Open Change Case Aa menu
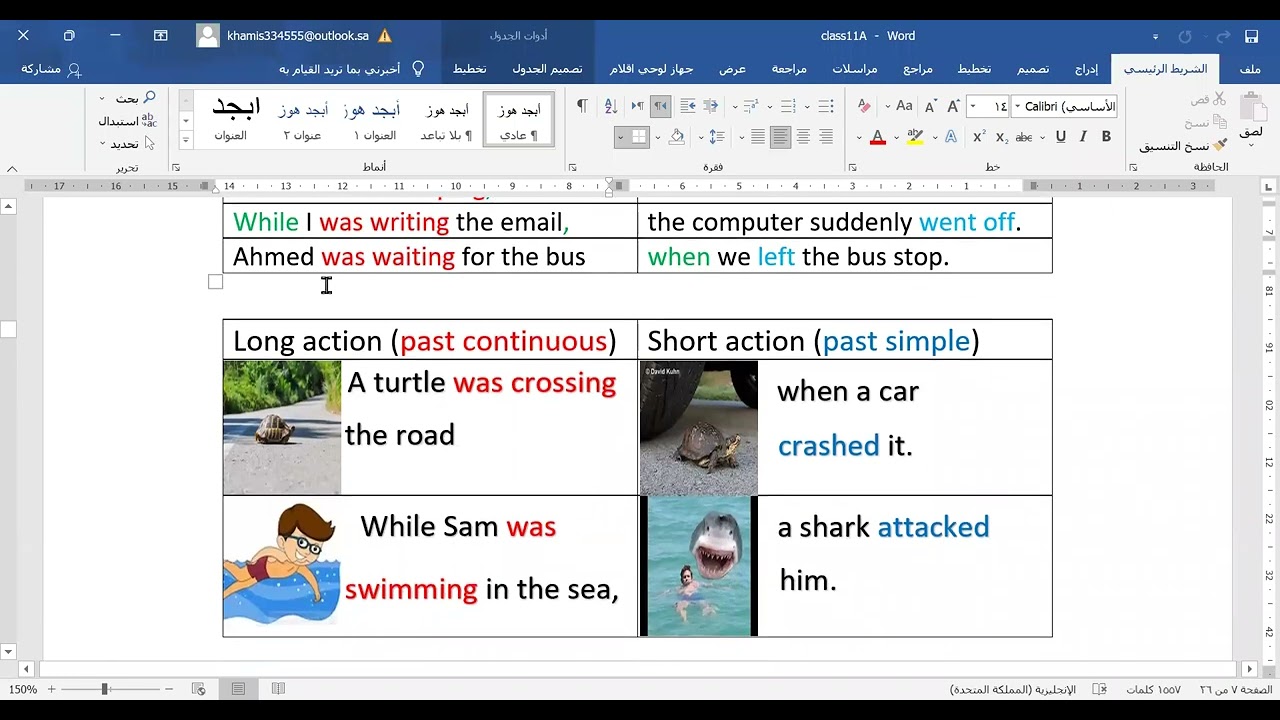The height and width of the screenshot is (720, 1280). (x=904, y=106)
